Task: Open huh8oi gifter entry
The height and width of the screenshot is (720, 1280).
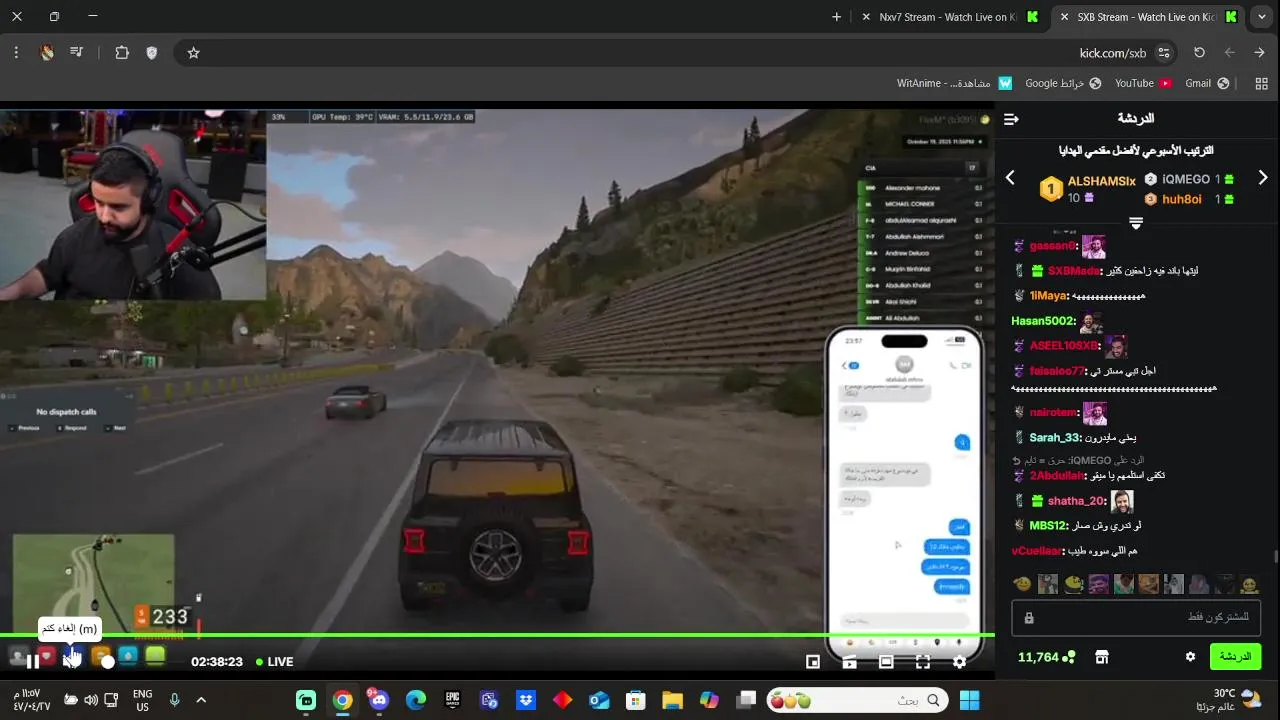Action: click(x=1189, y=199)
